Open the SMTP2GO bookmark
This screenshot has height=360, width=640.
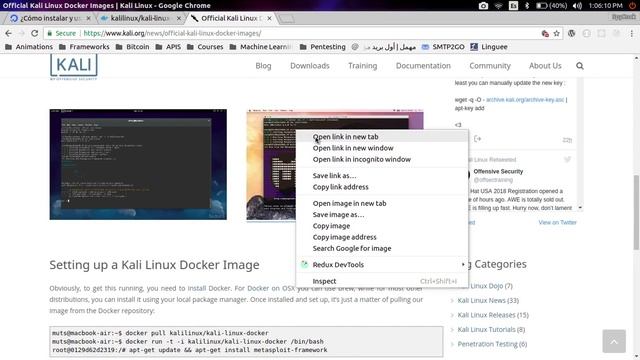pyautogui.click(x=443, y=47)
